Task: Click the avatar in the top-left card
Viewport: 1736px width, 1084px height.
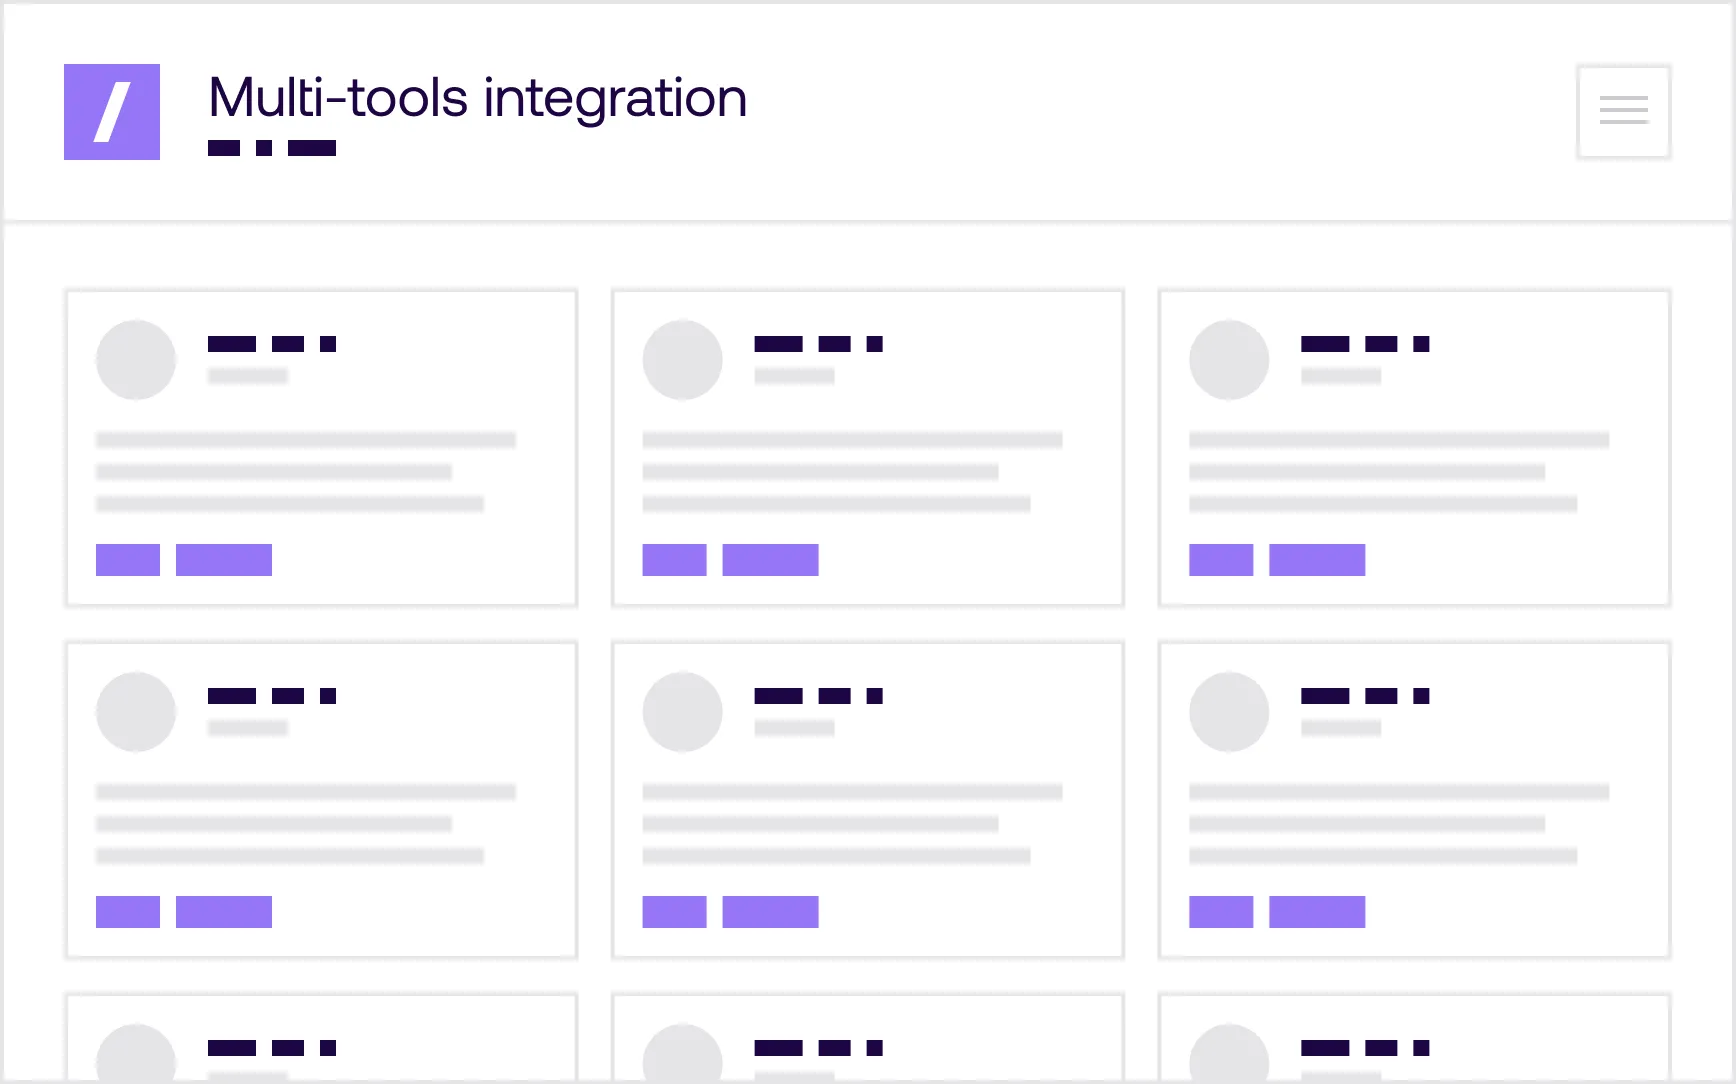Action: coord(136,360)
